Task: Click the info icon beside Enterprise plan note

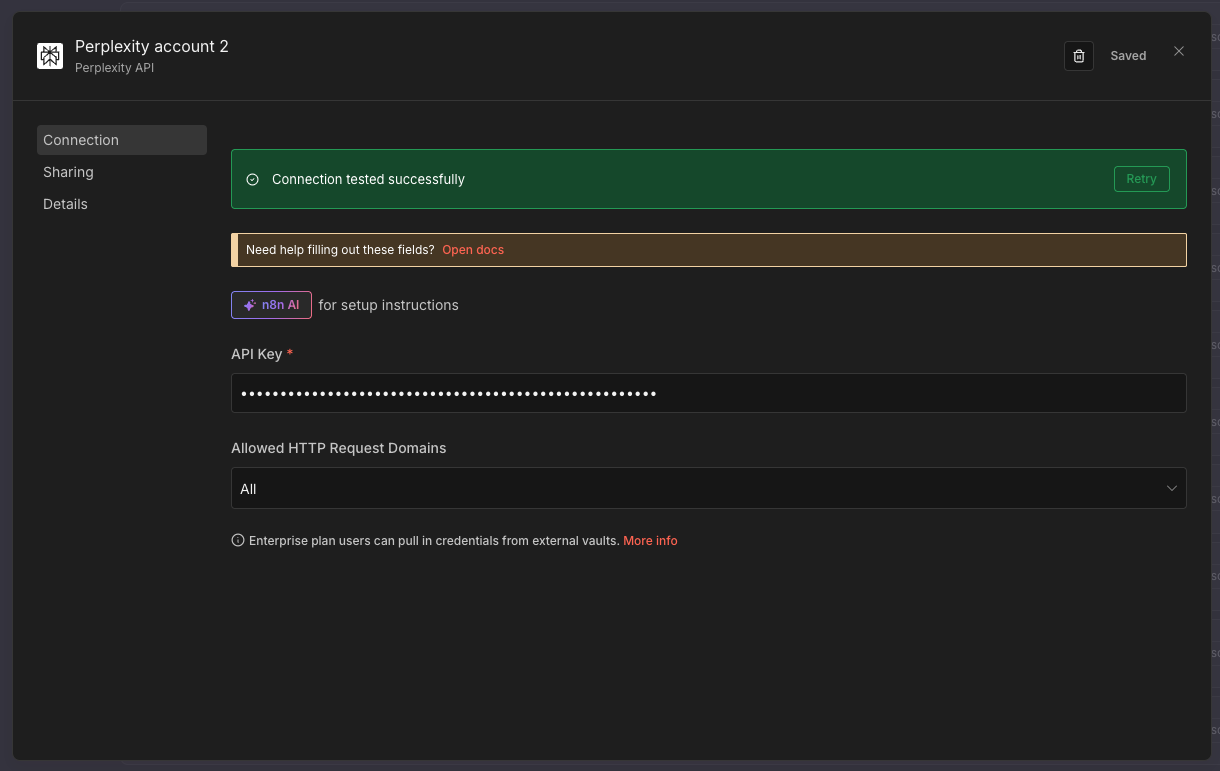Action: click(238, 541)
